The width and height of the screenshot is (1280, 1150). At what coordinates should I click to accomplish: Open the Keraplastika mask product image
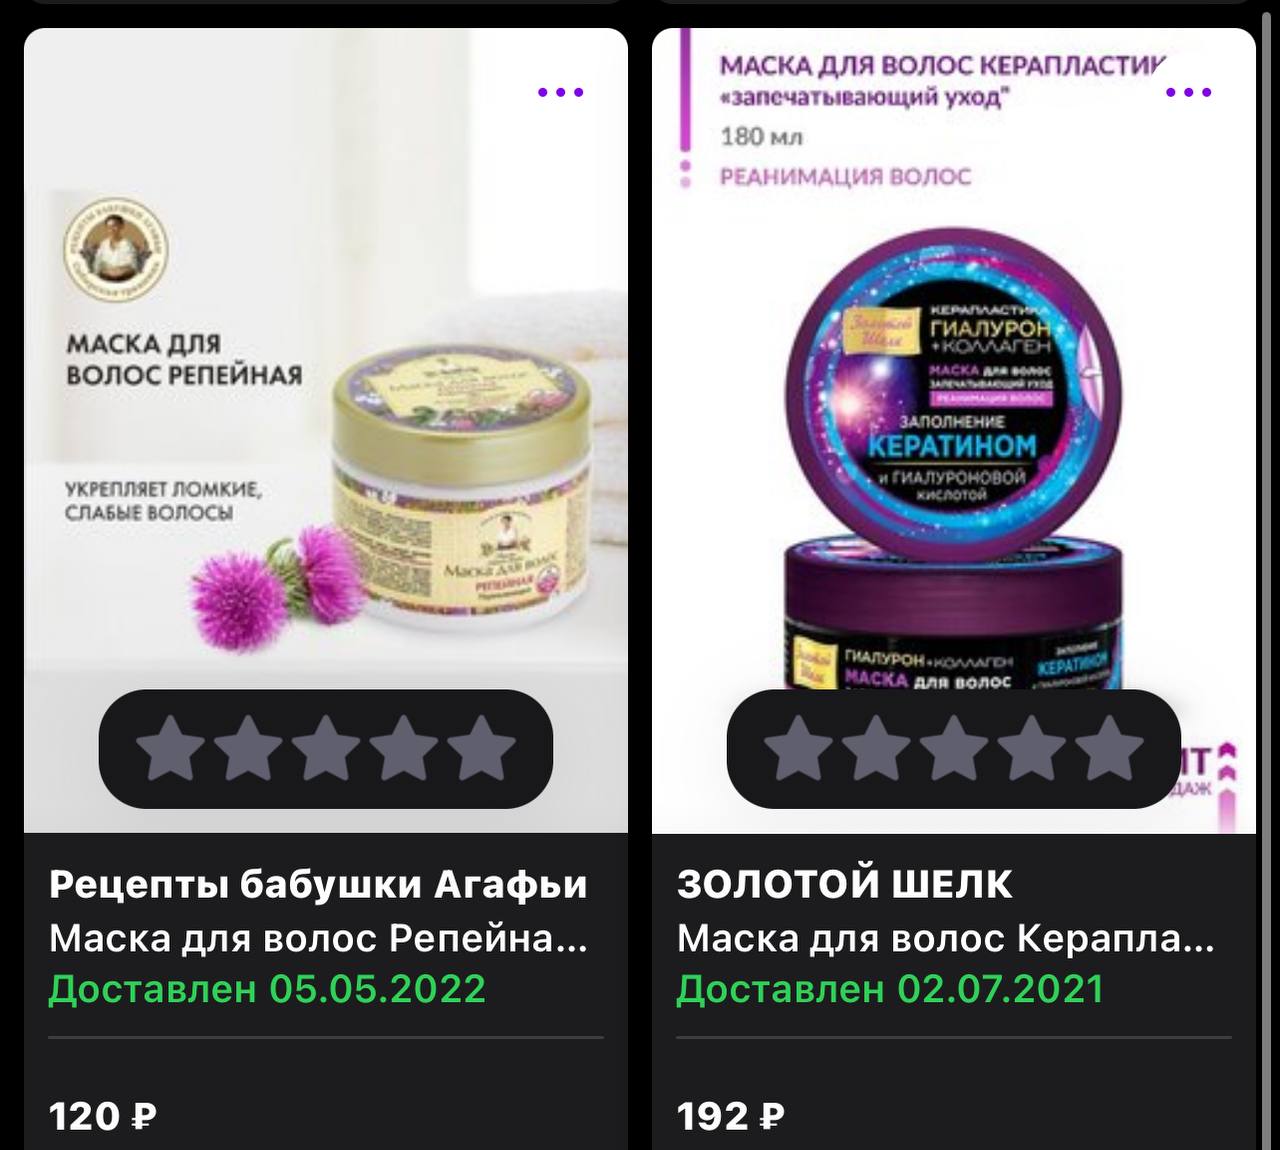point(954,430)
